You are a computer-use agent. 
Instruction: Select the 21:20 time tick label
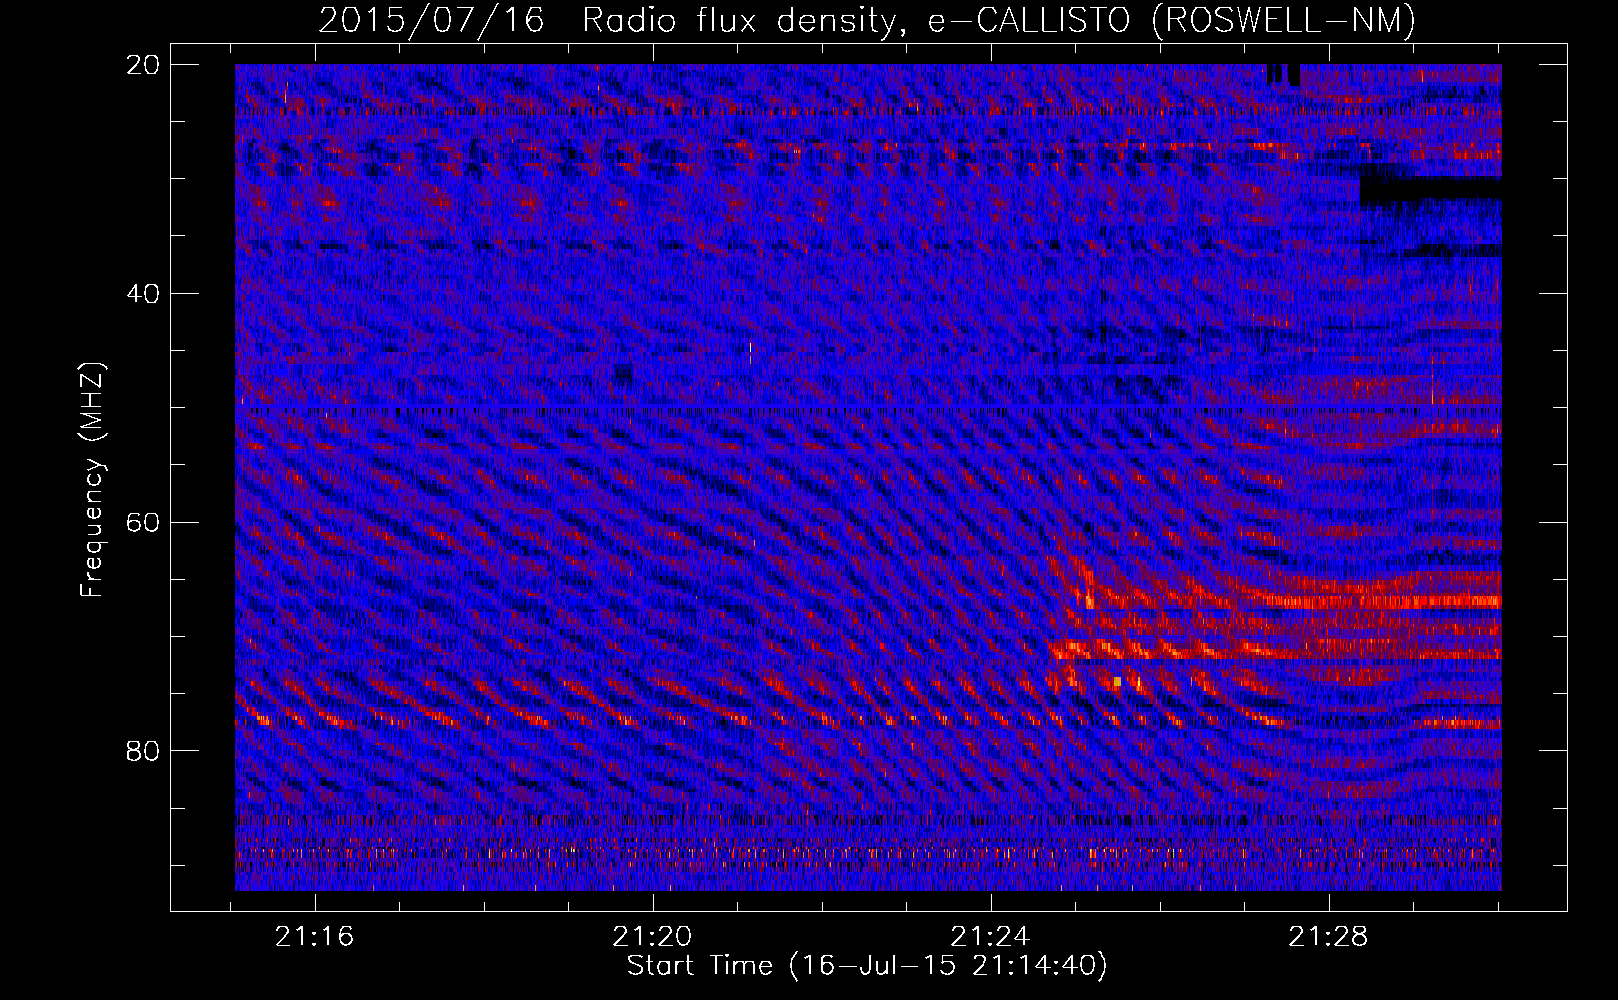pyautogui.click(x=653, y=937)
